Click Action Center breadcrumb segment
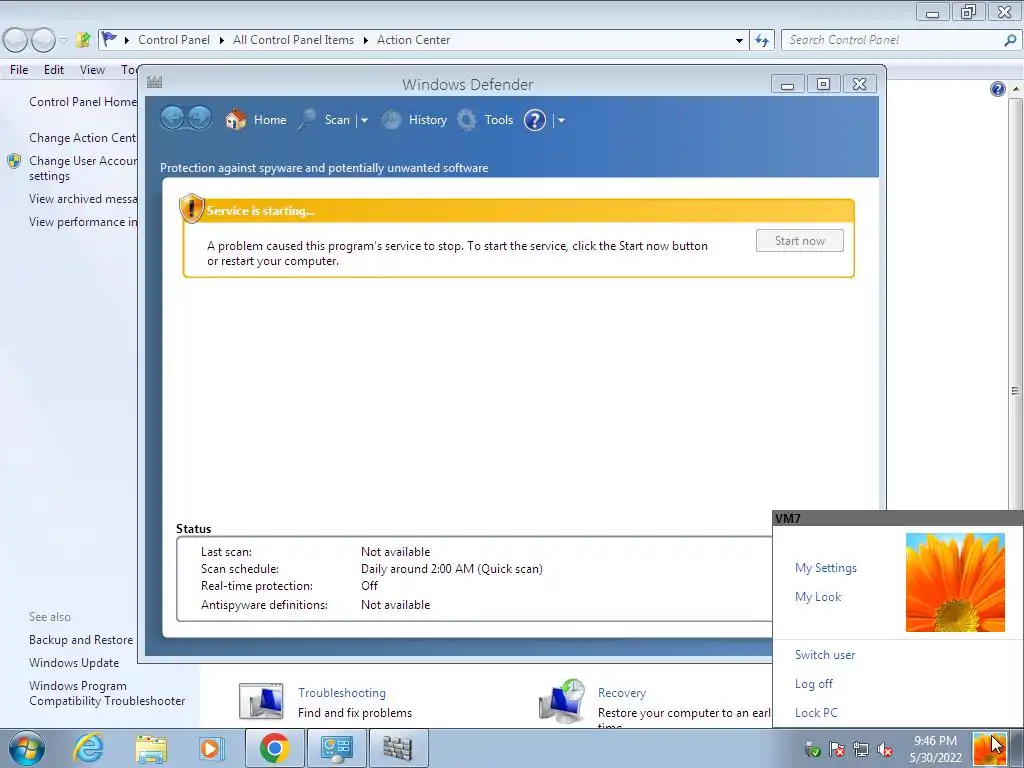This screenshot has width=1024, height=768. [x=413, y=40]
